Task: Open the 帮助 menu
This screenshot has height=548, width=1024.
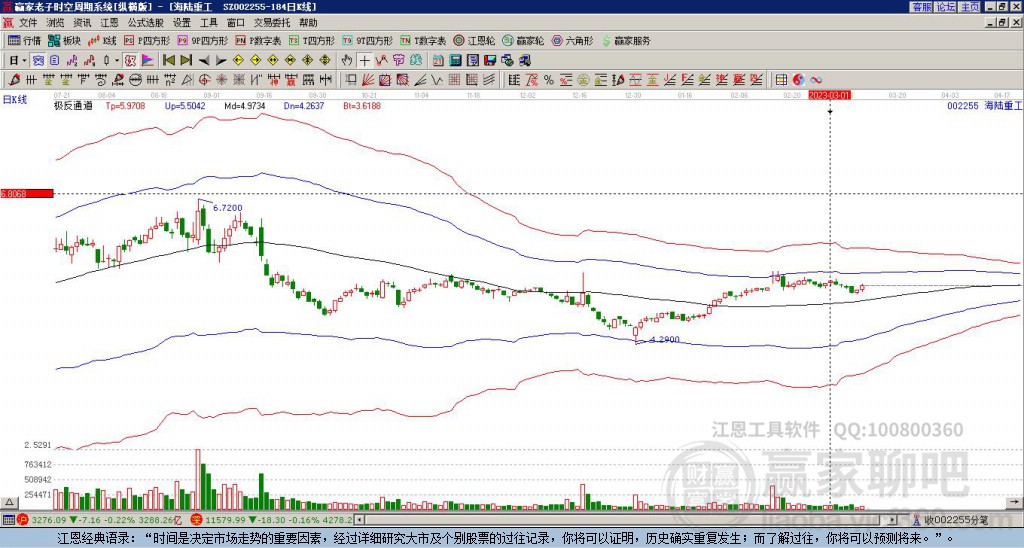Action: point(308,23)
